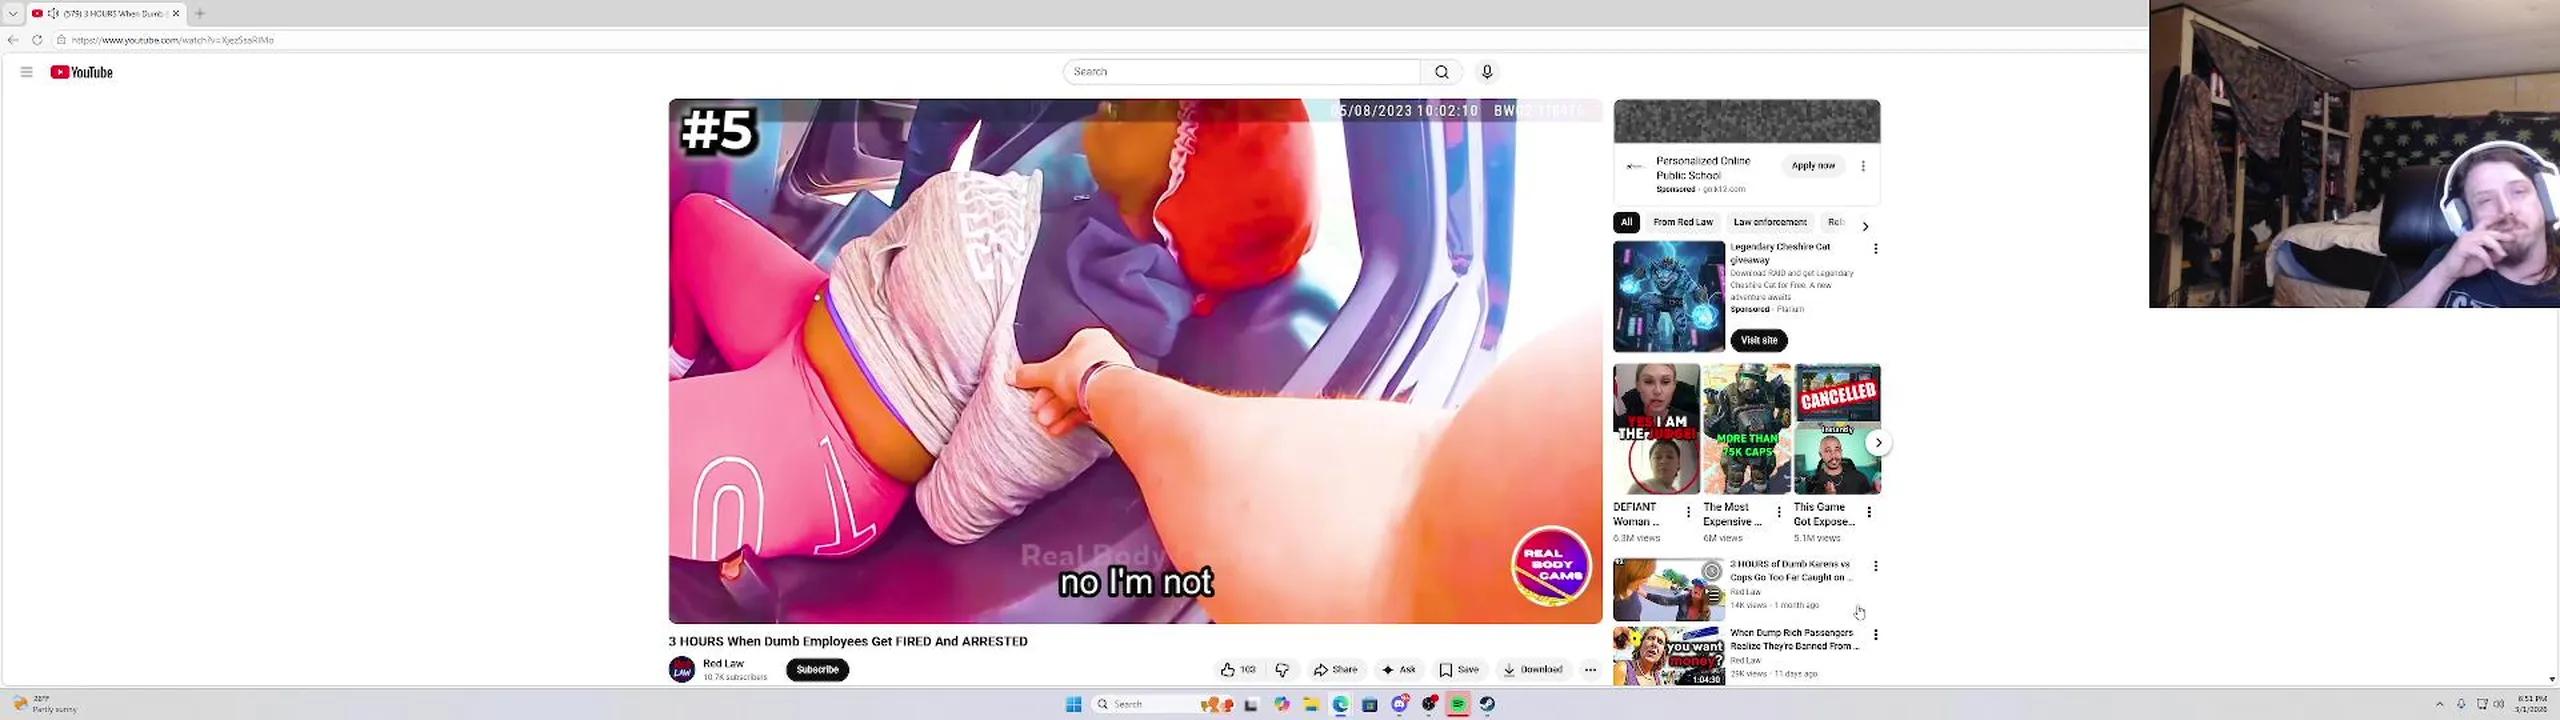Download the video
This screenshot has width=2560, height=720.
1533,670
